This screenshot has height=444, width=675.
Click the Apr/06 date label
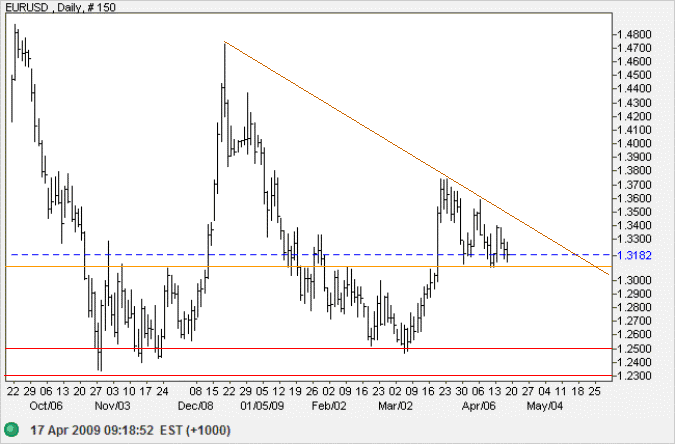coord(479,406)
